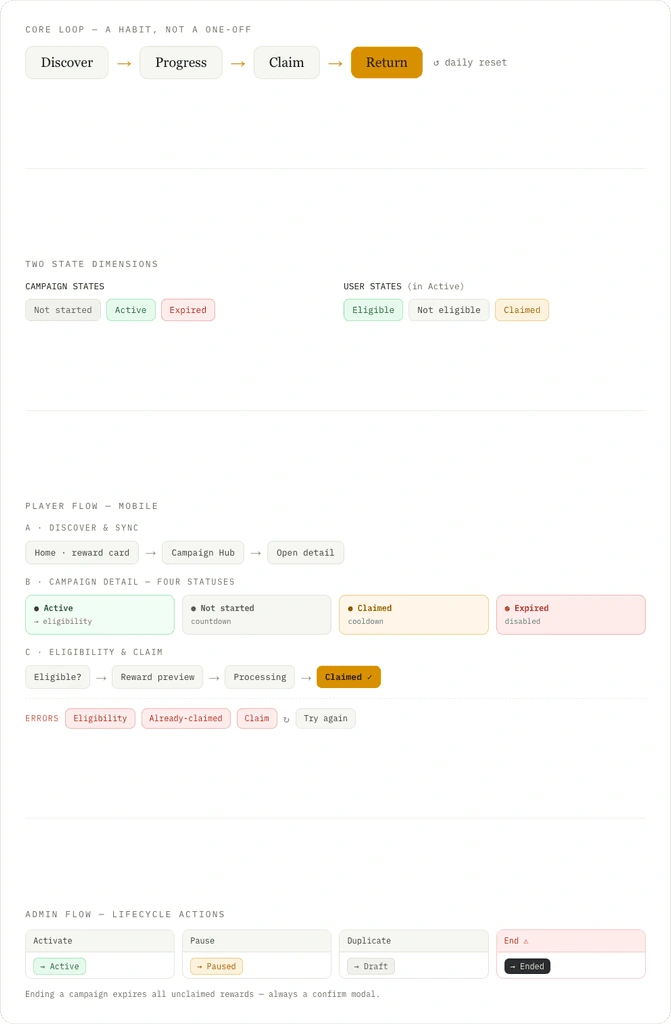Click the retry icon before Try again
The image size is (671, 1024).
point(286,719)
